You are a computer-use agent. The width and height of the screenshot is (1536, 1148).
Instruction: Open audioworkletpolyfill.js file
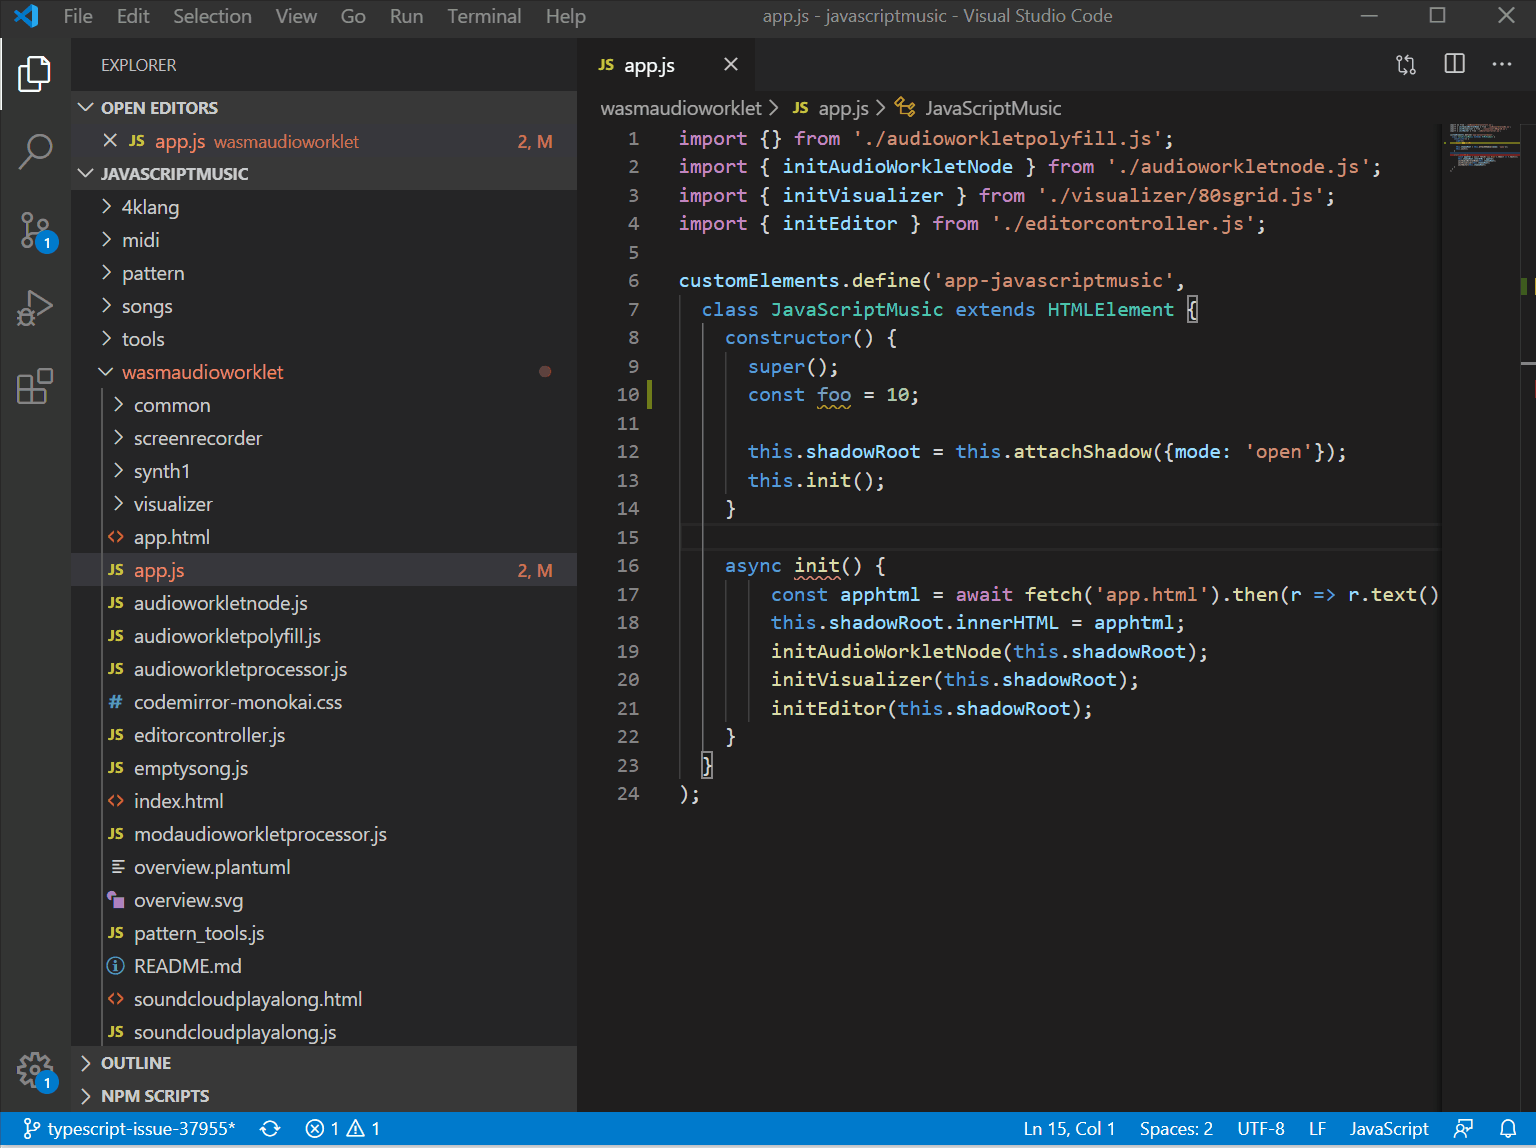click(x=324, y=636)
